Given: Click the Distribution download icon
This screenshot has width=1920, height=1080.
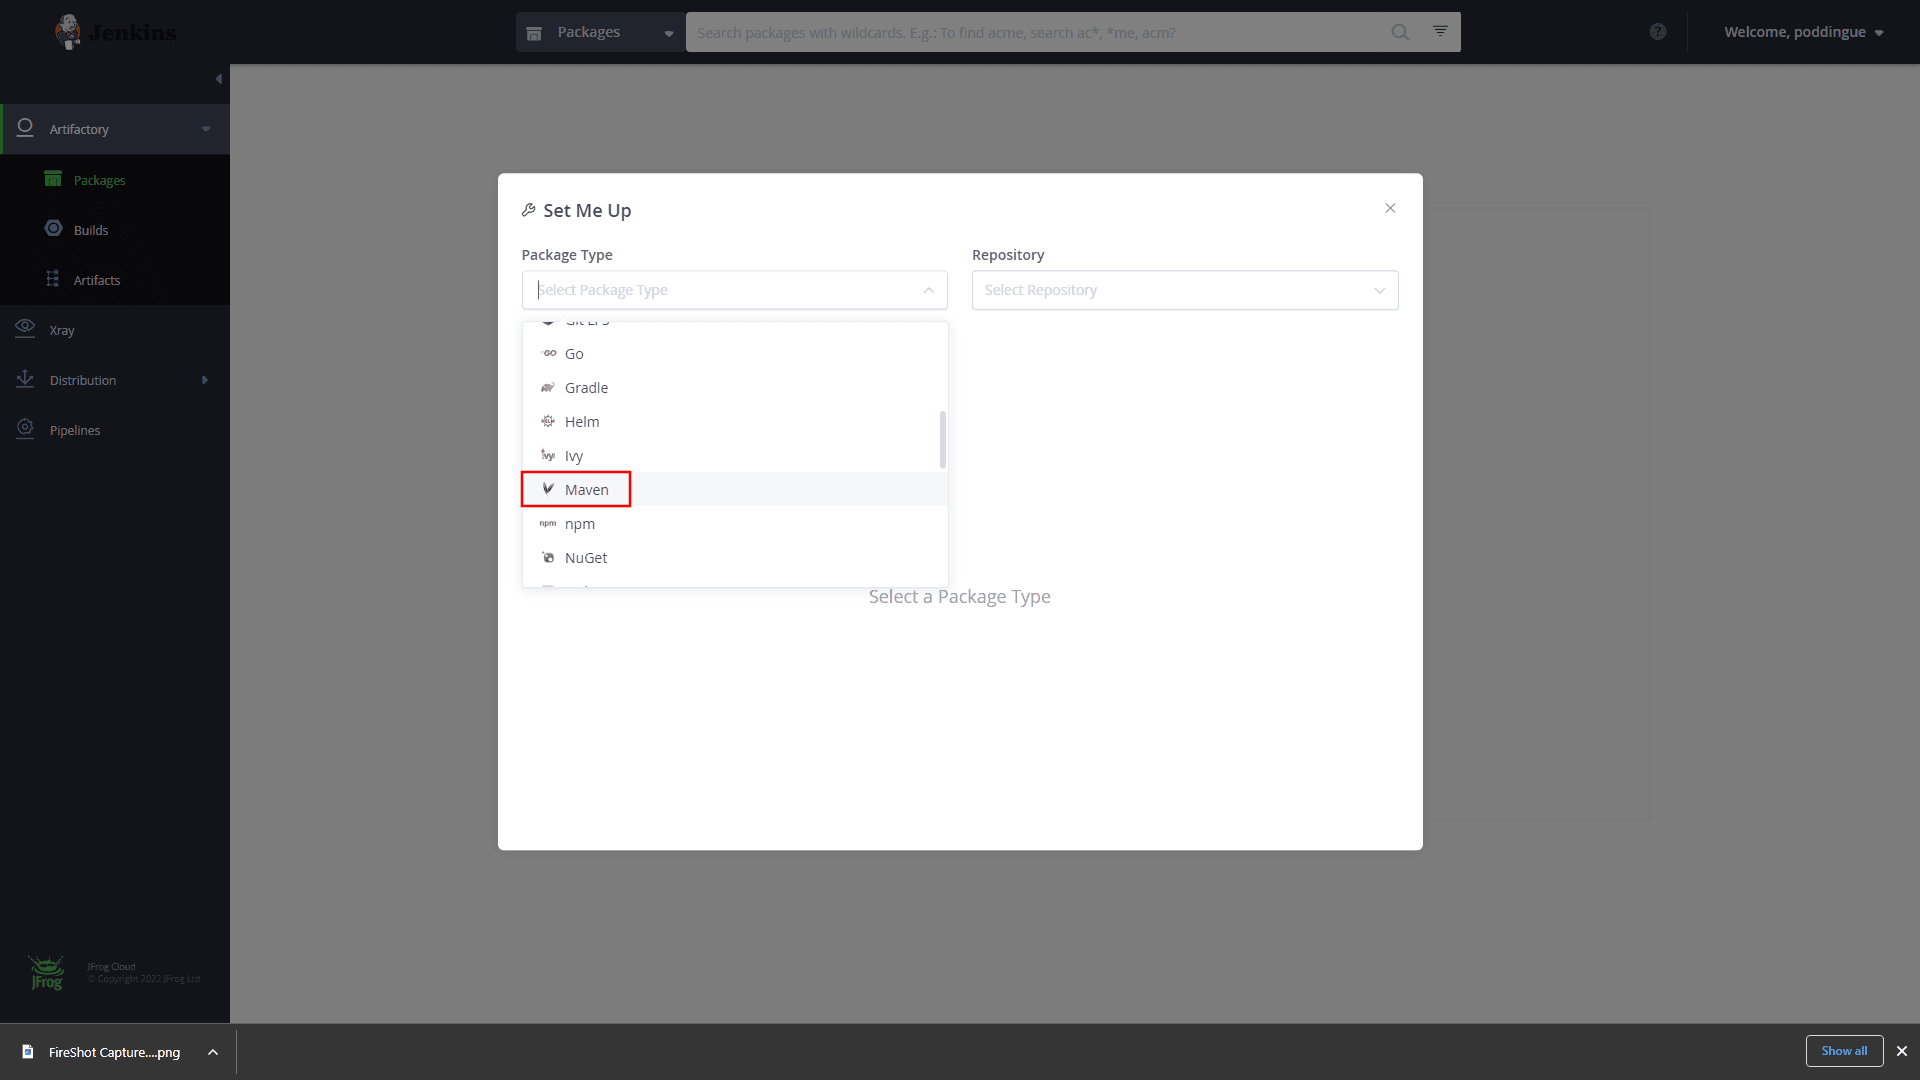Looking at the screenshot, I should coord(25,379).
